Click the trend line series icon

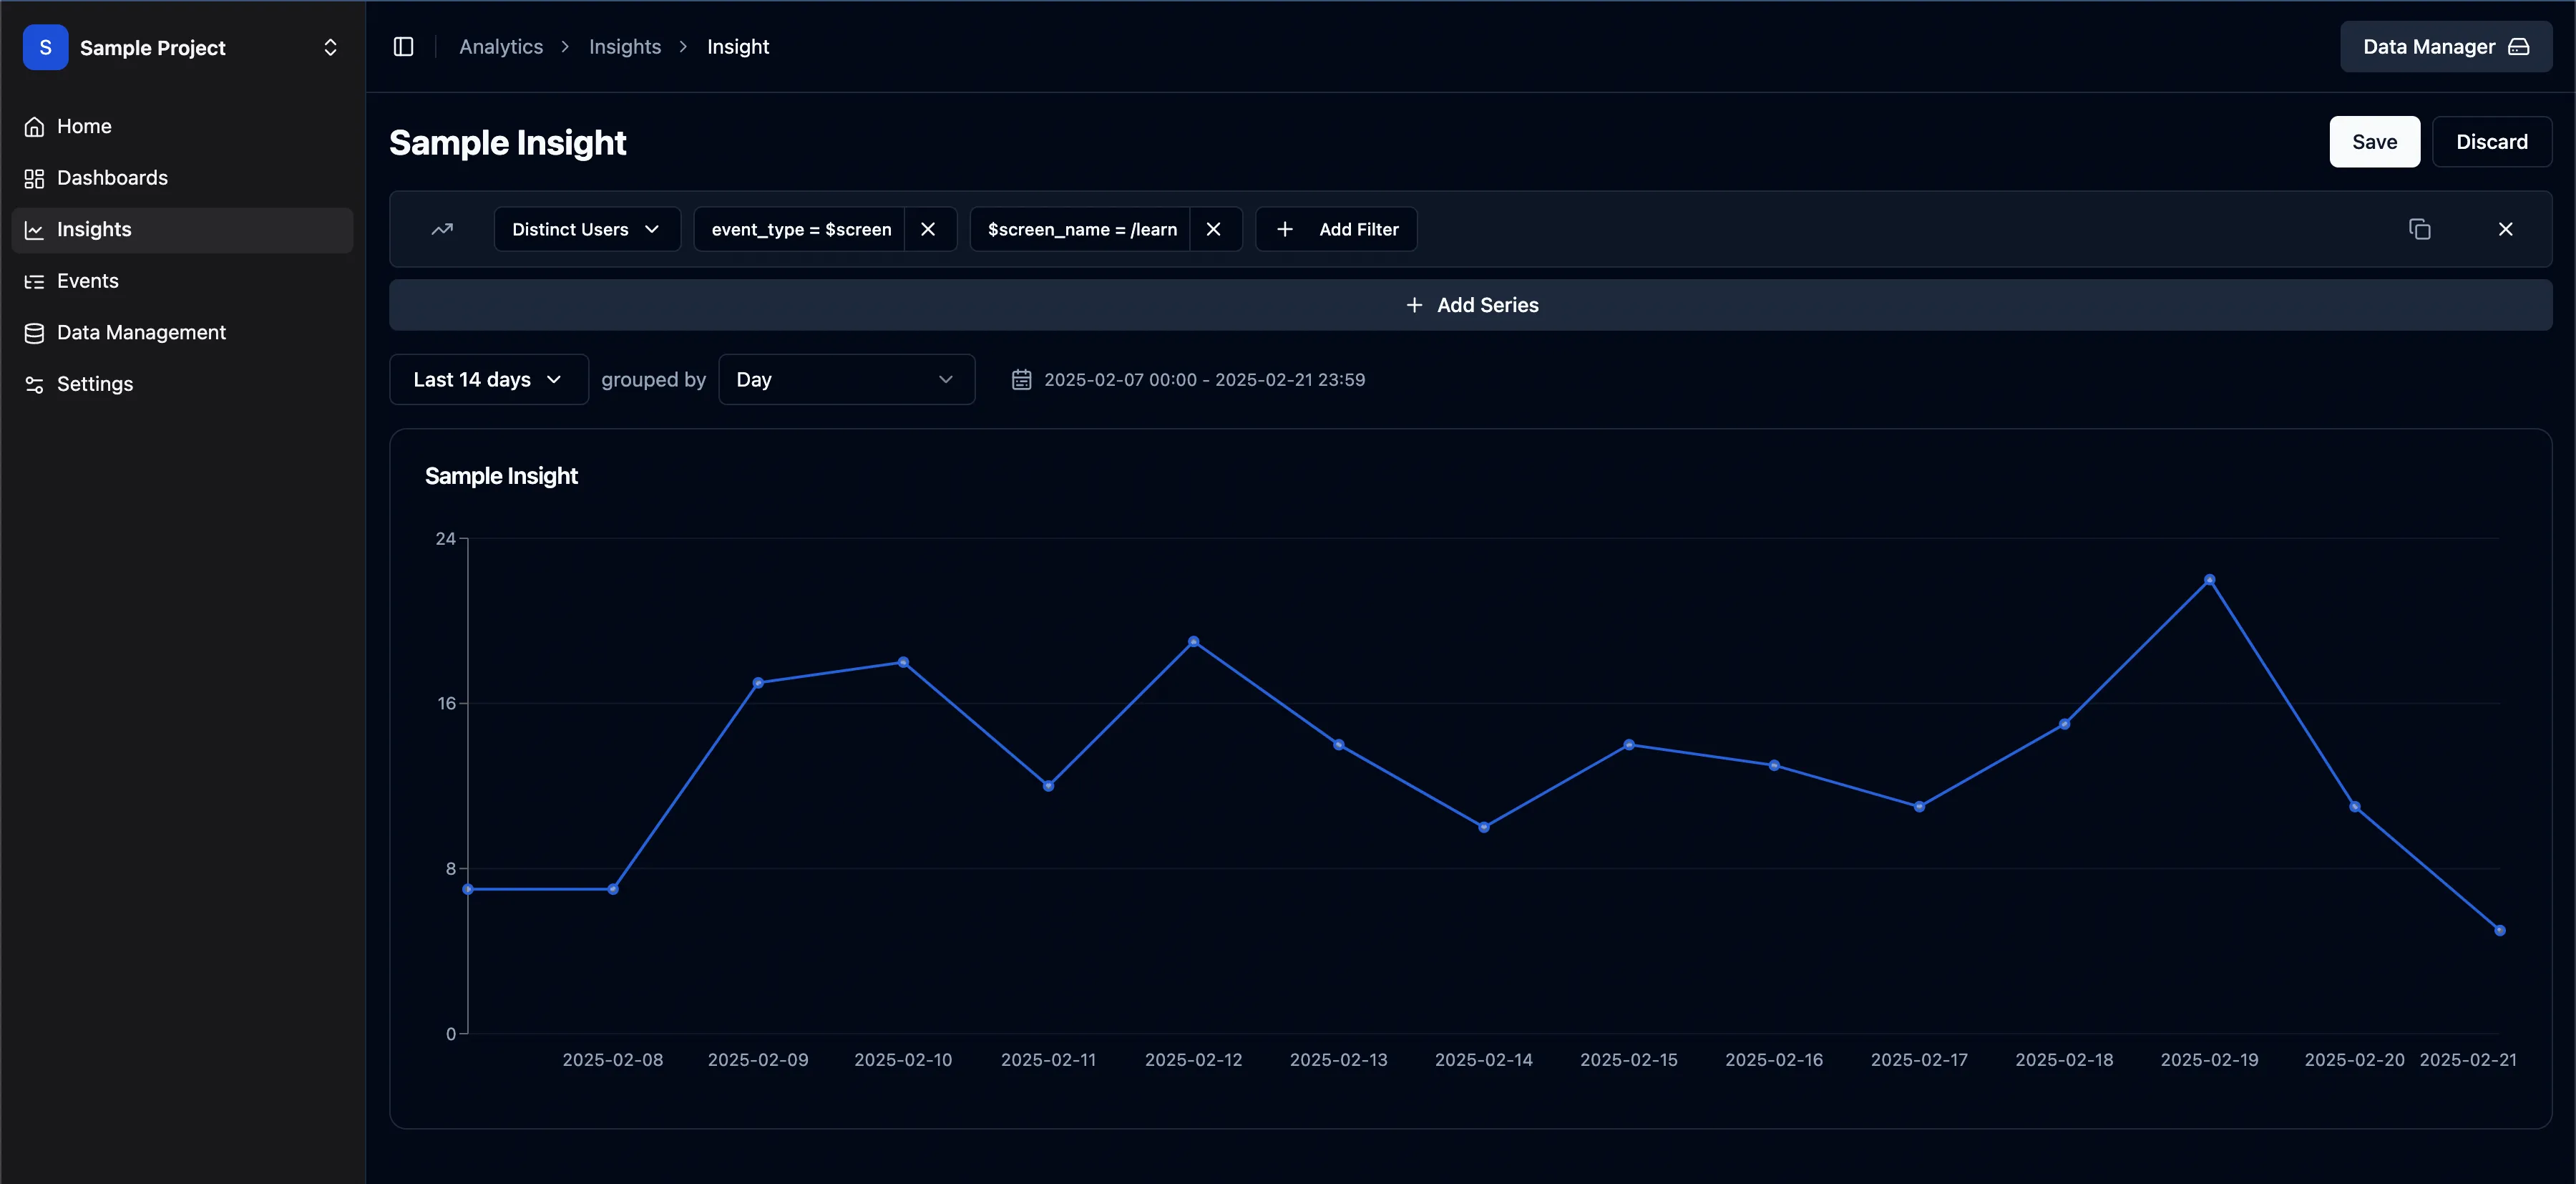tap(442, 229)
